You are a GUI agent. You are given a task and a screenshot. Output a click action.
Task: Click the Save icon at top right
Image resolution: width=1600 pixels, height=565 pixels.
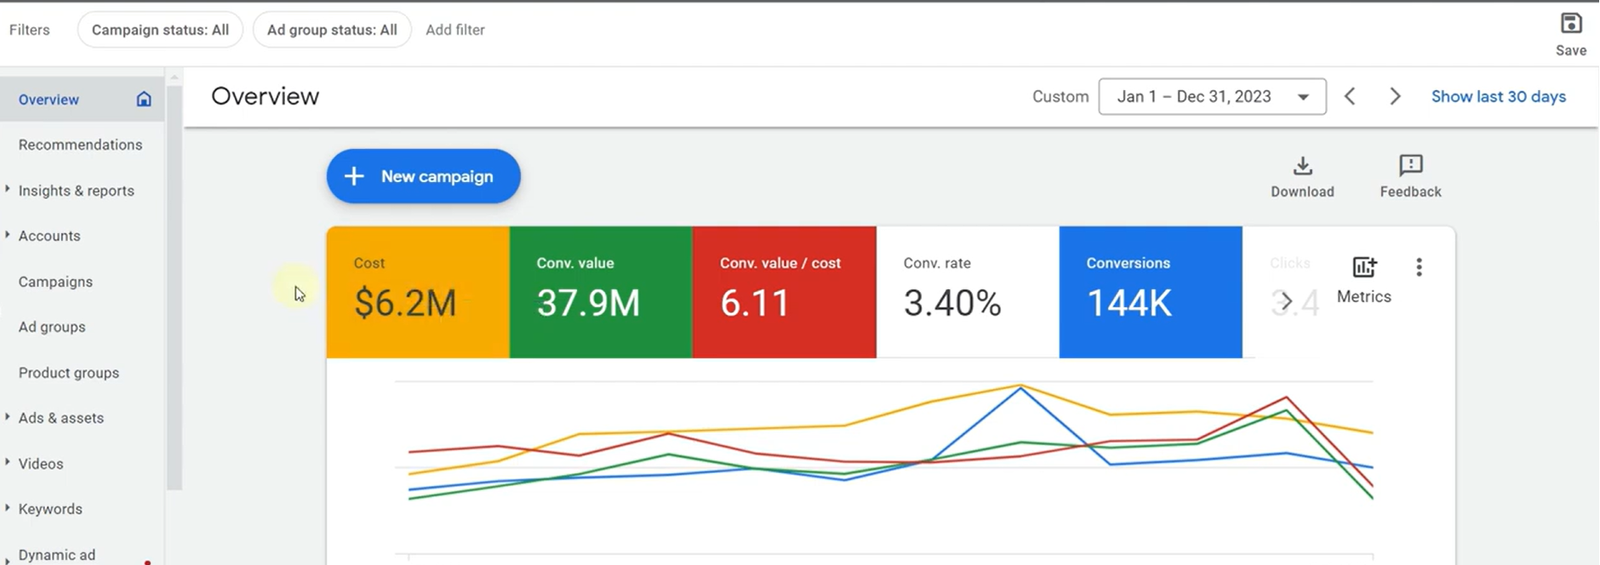click(1570, 24)
